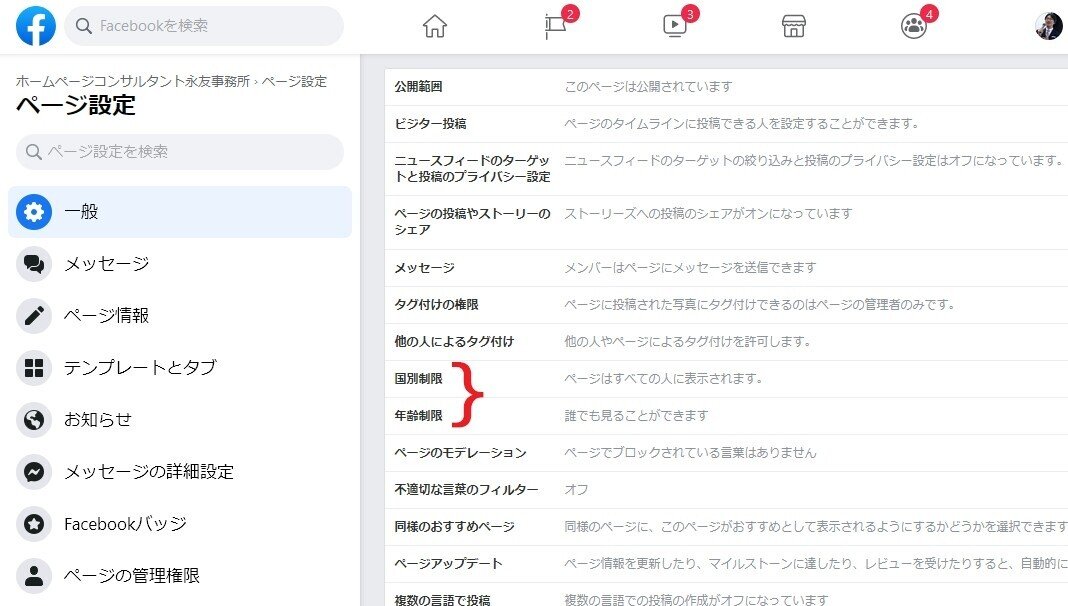Click the Facebook logo

[35, 25]
